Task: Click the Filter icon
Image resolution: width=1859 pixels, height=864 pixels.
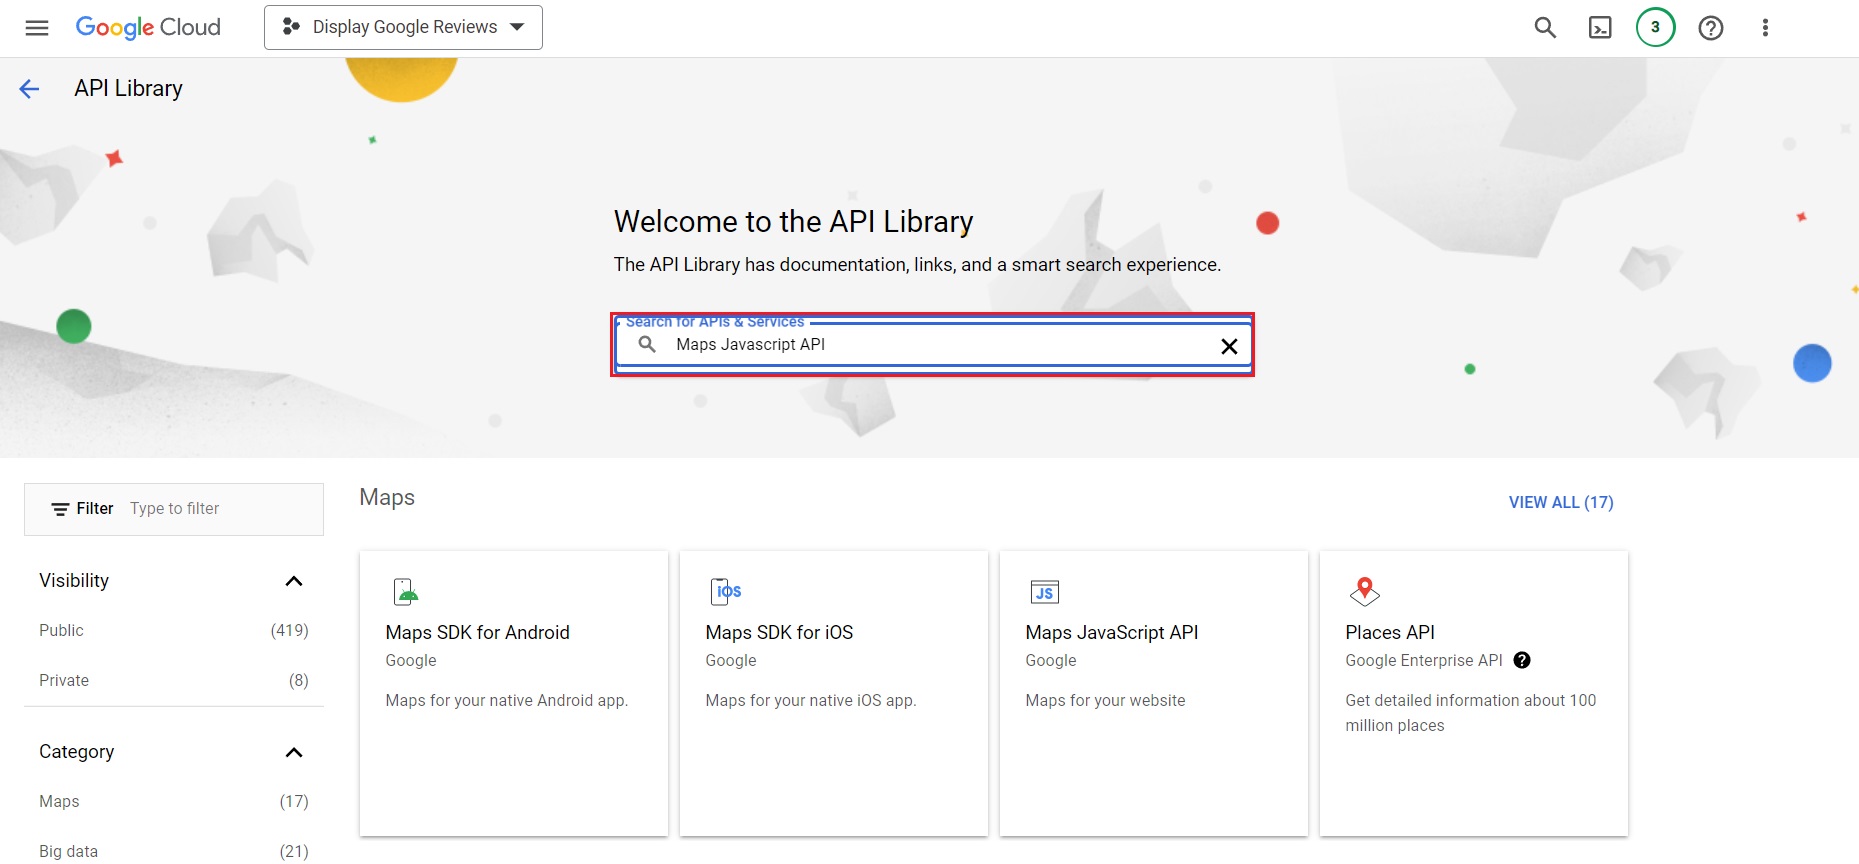Action: point(61,509)
